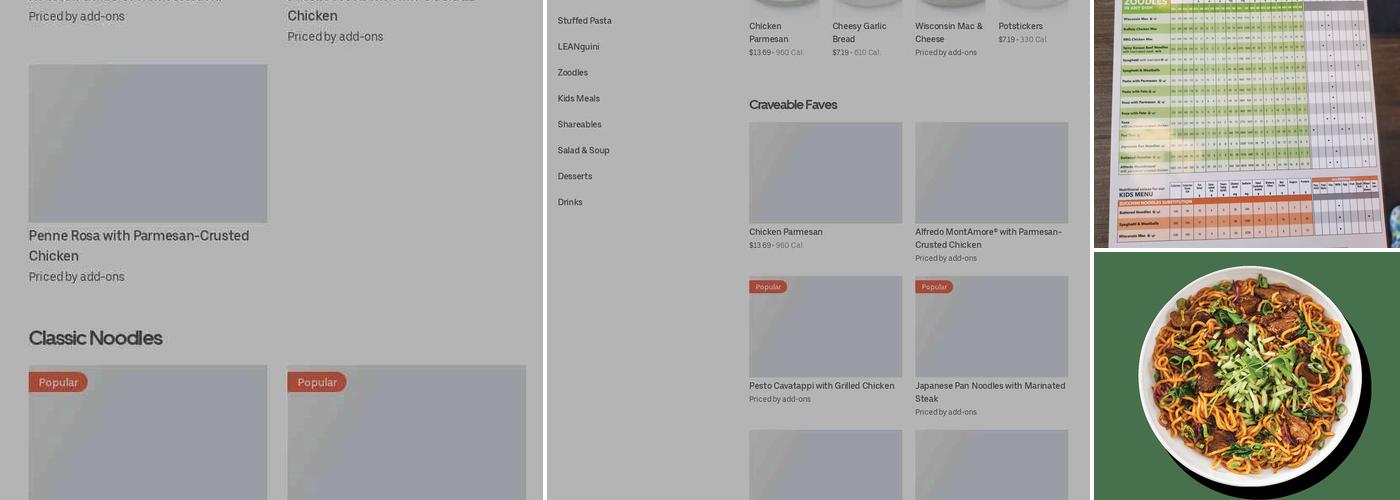View the nutrition chart photo
This screenshot has width=1400, height=500.
pos(1245,123)
